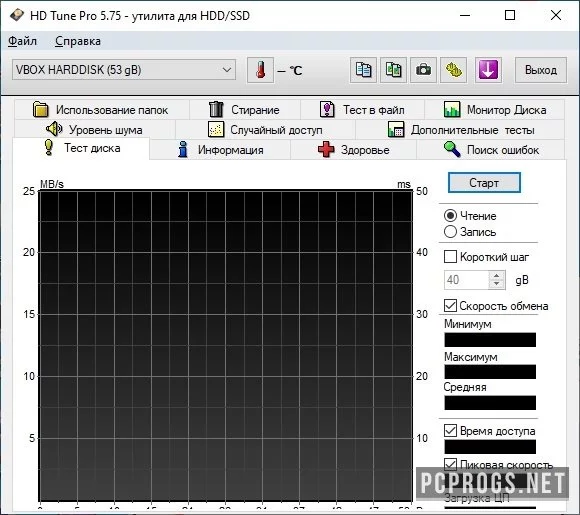Click the camera save screenshot icon
Screen dimensions: 580x515
point(424,70)
